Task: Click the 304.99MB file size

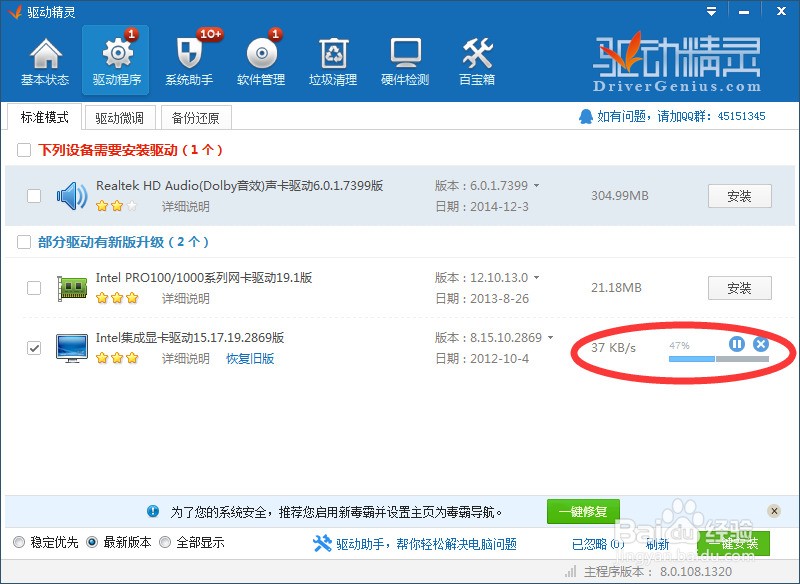Action: [620, 196]
